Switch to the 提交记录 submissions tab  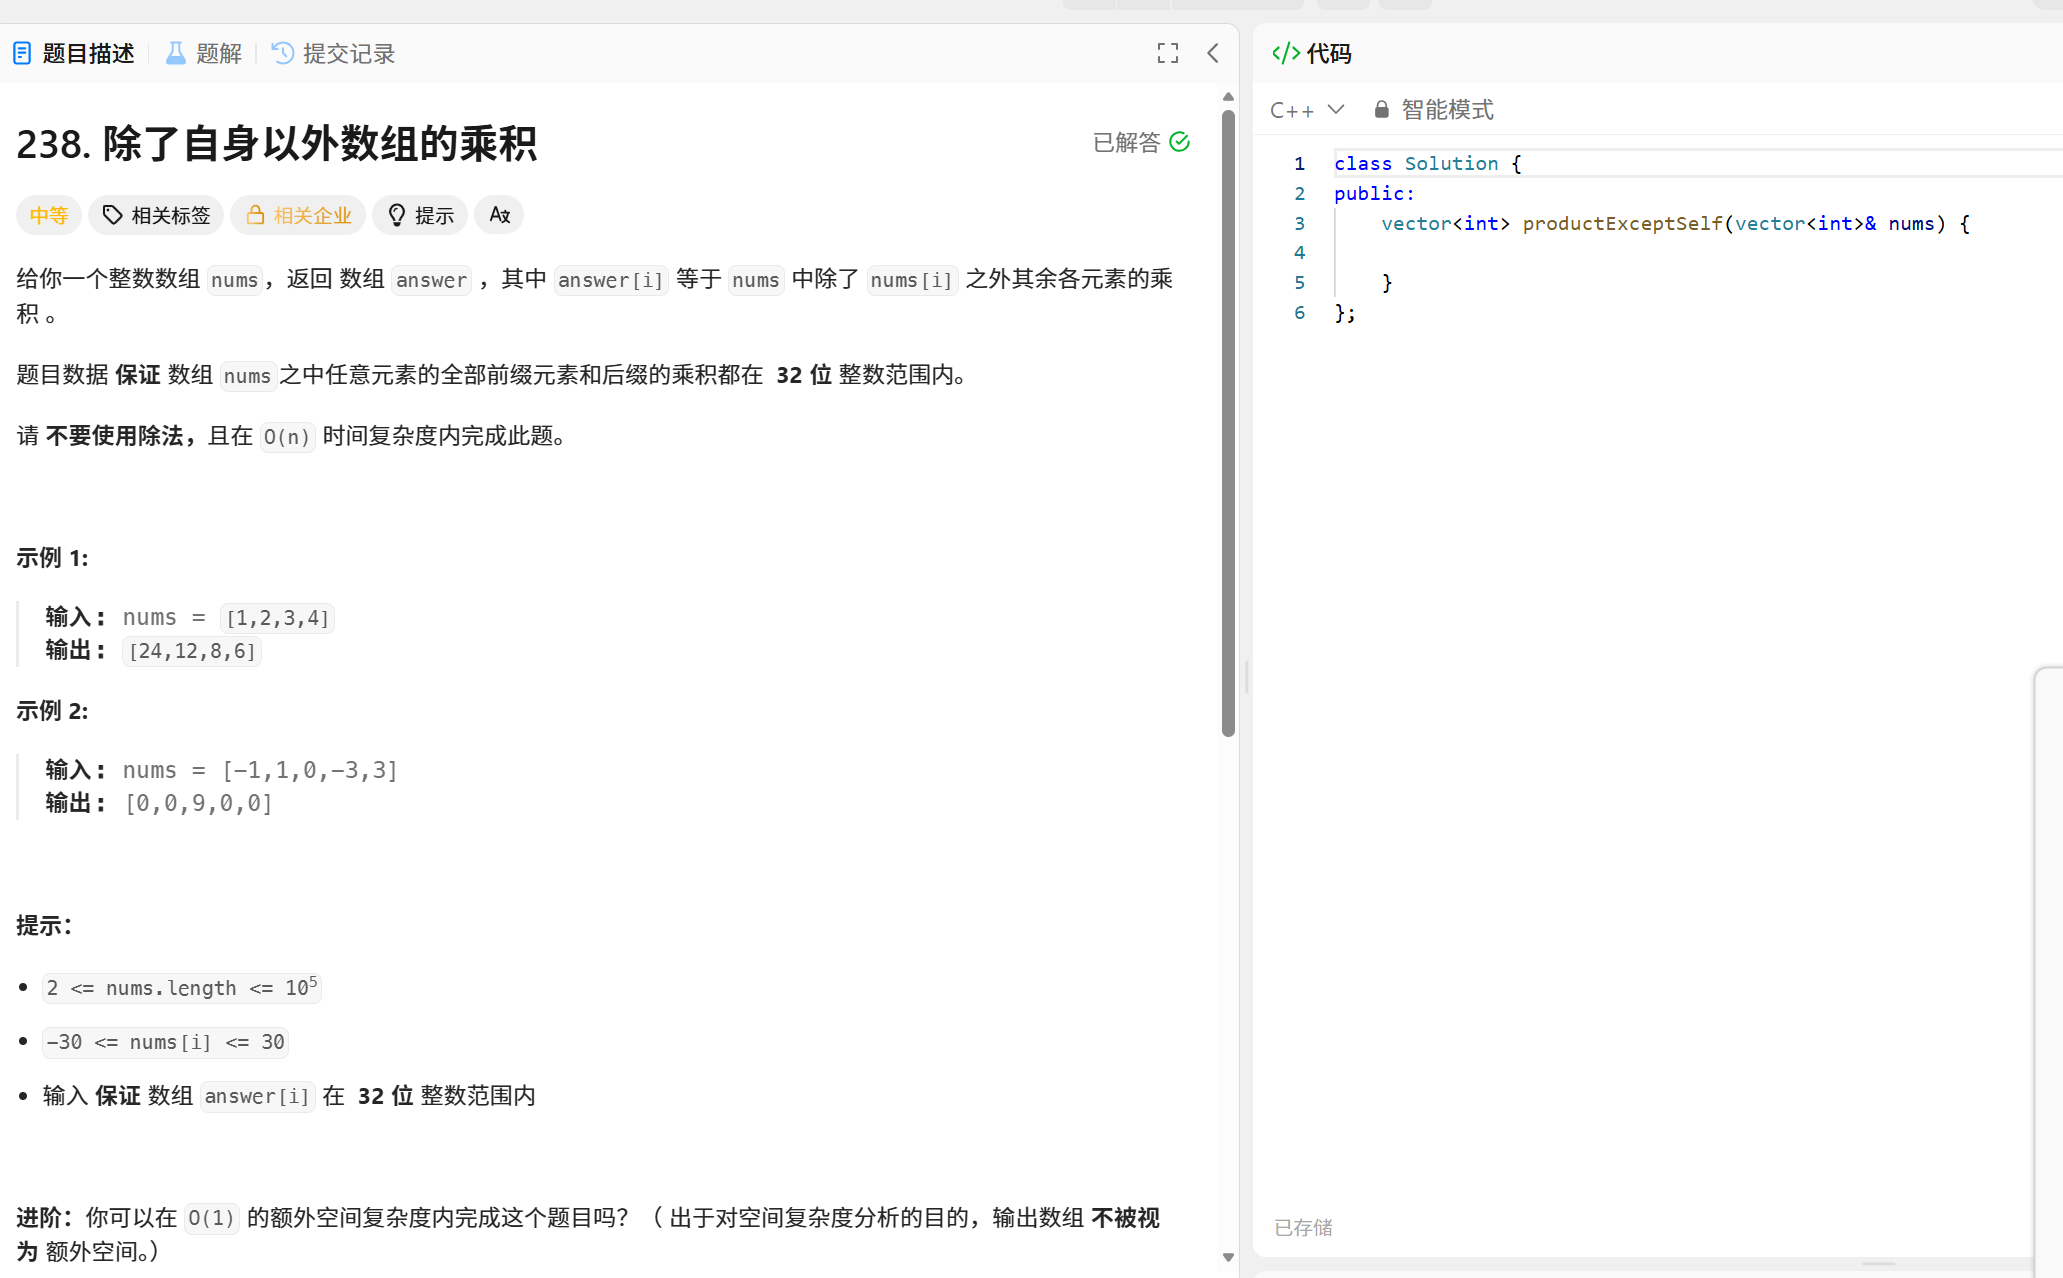pos(334,53)
